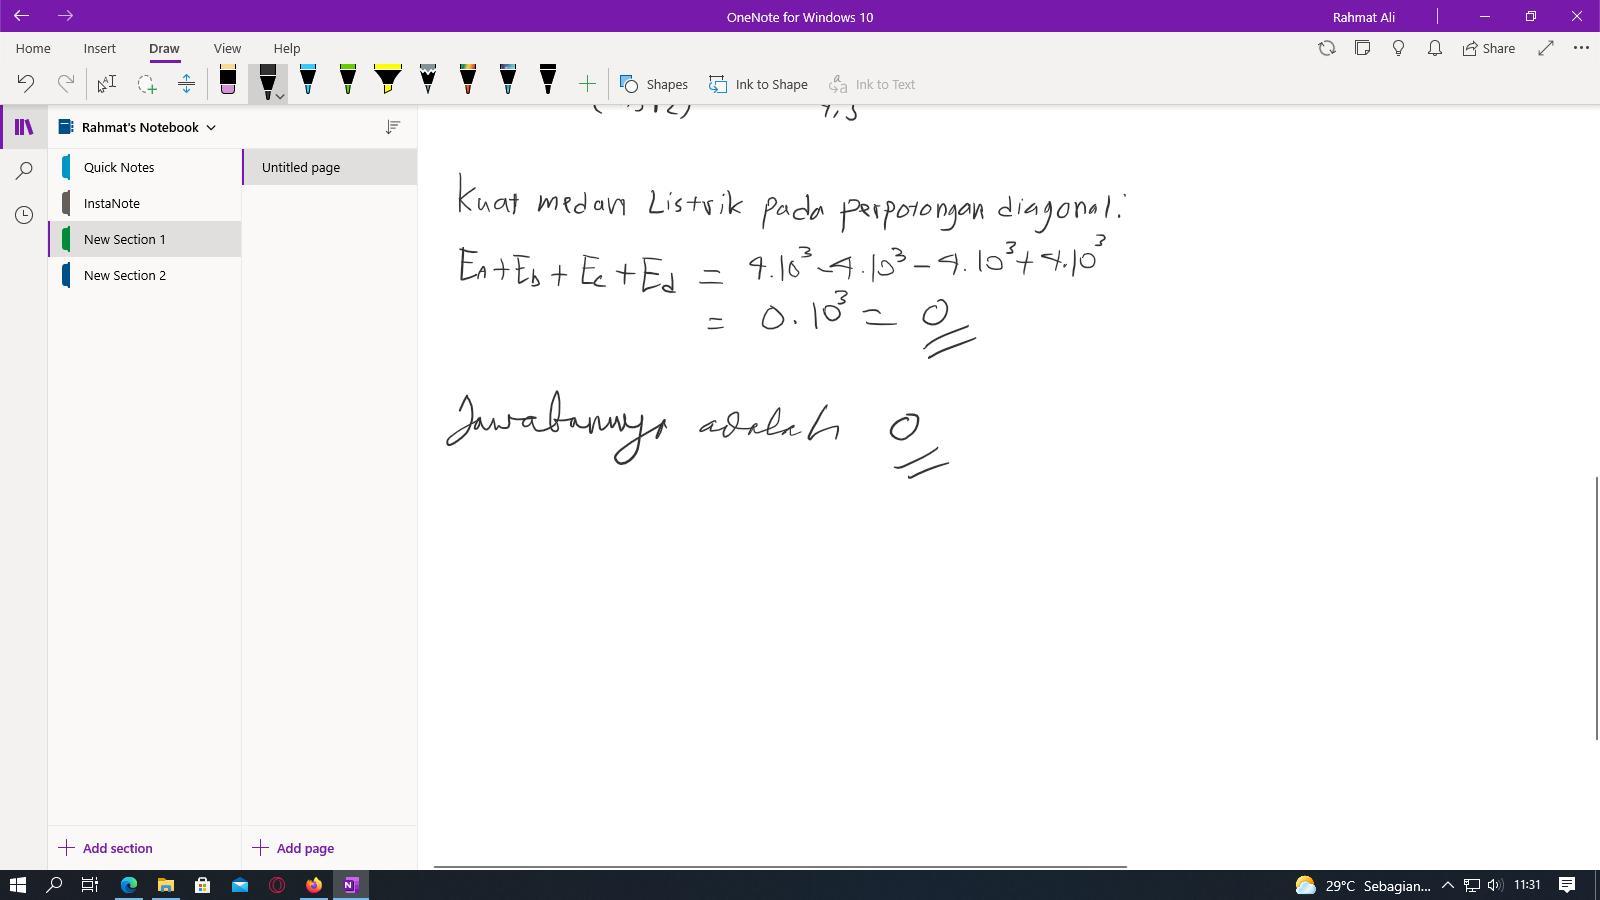Select the Eraser tool
The image size is (1600, 900).
[228, 81]
